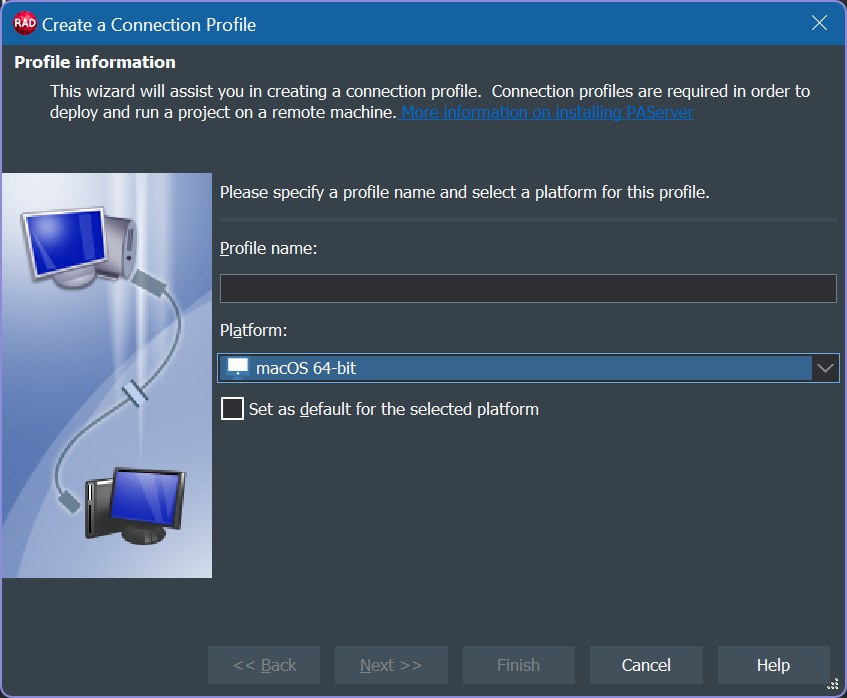This screenshot has height=698, width=847.
Task: Click the monitor icon inside Platform combo box
Action: coord(238,367)
